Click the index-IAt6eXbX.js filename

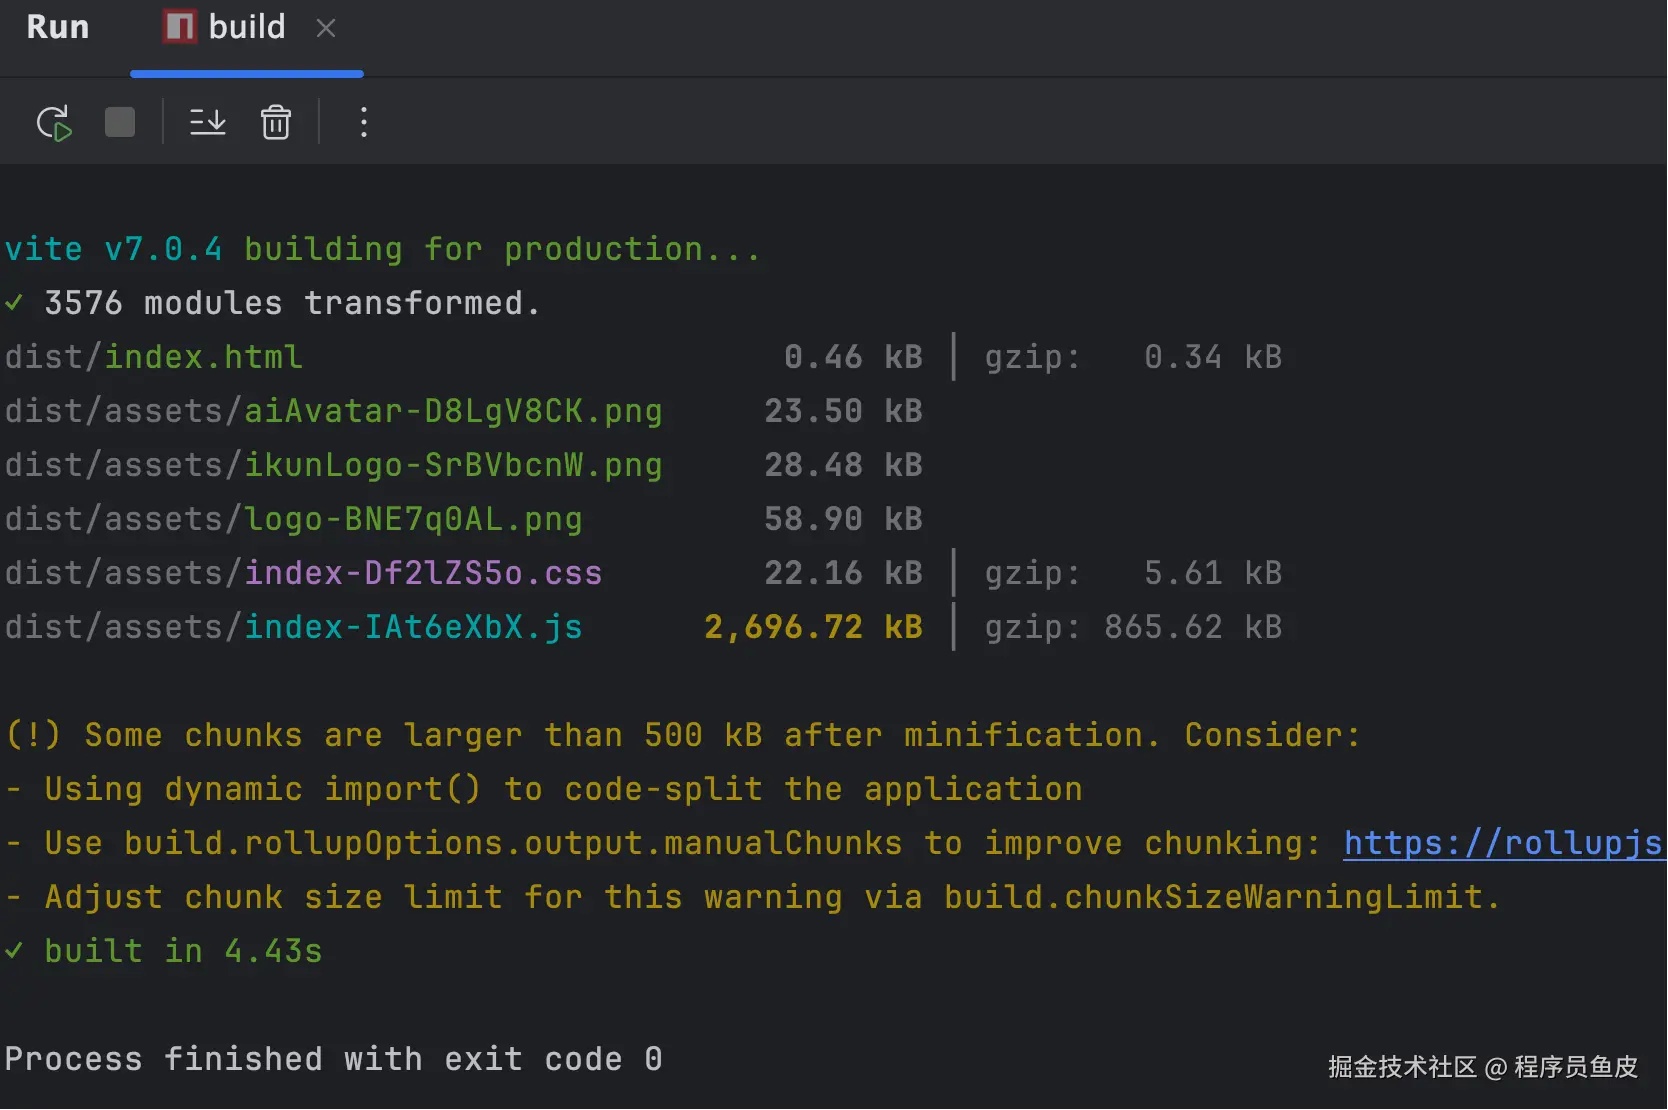tap(413, 627)
